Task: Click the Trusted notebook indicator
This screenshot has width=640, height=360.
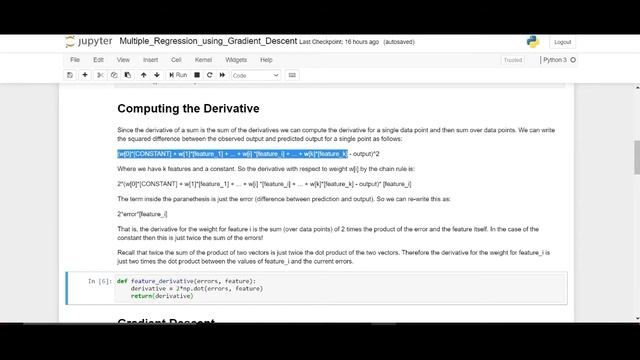Action: coord(513,60)
